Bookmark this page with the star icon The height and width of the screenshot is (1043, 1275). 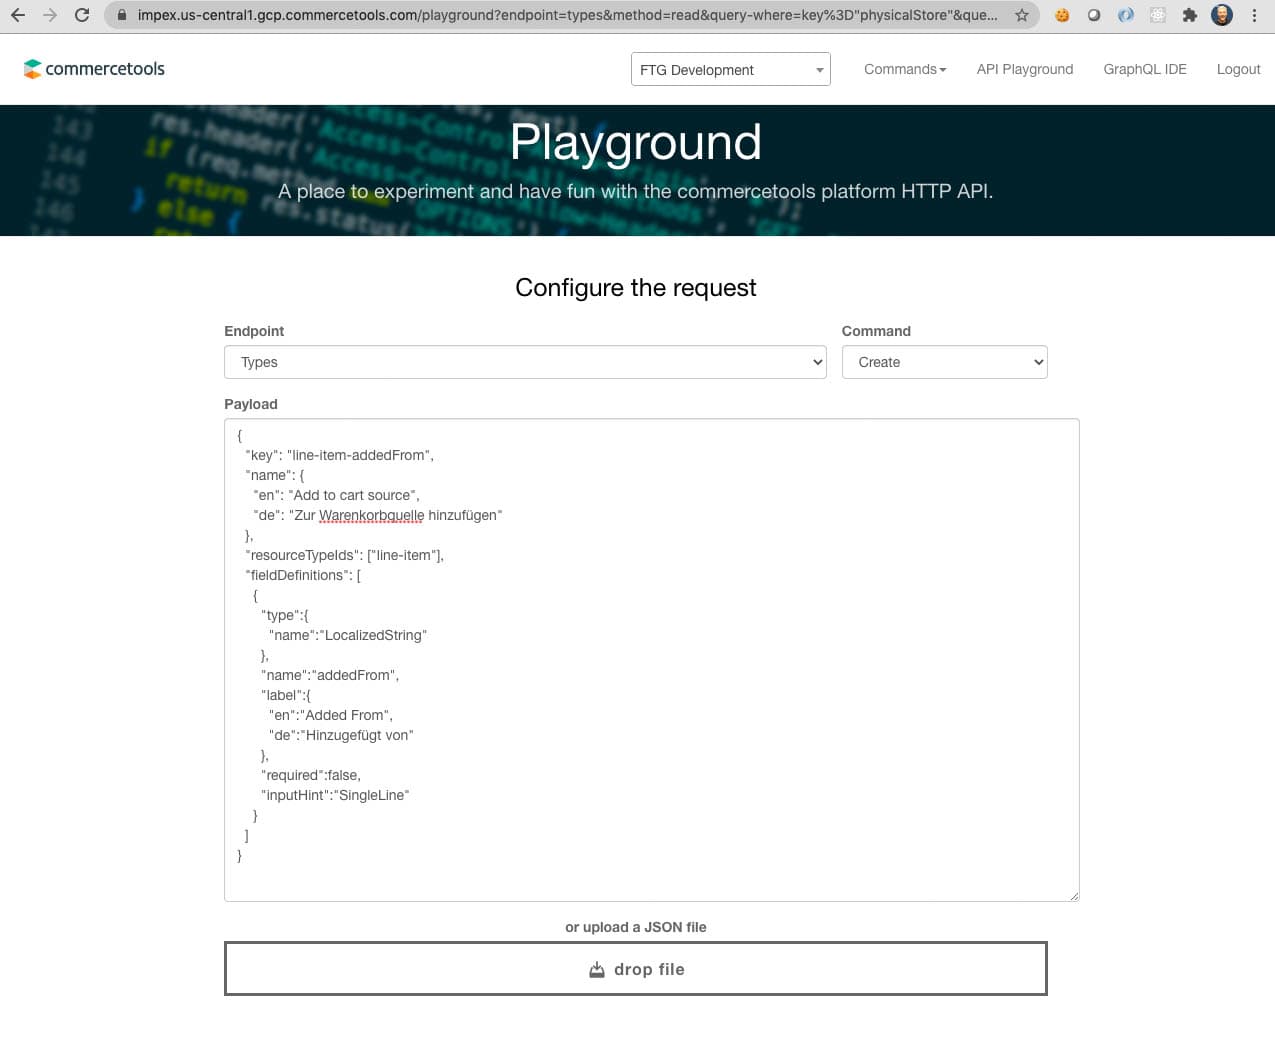point(1021,15)
